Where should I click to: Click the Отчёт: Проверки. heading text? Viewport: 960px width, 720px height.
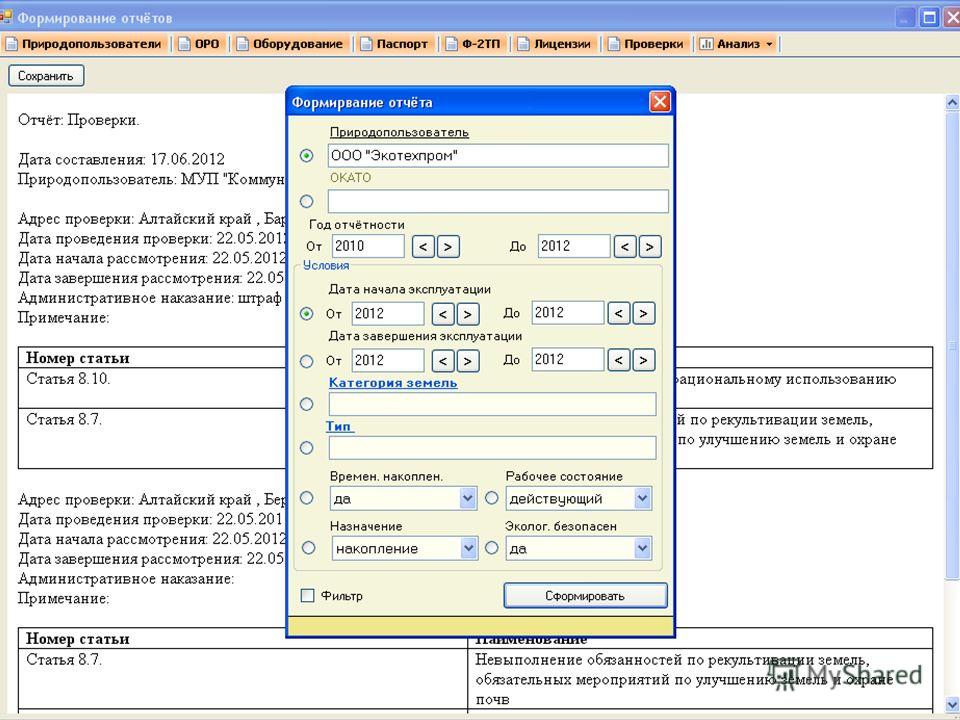point(79,120)
